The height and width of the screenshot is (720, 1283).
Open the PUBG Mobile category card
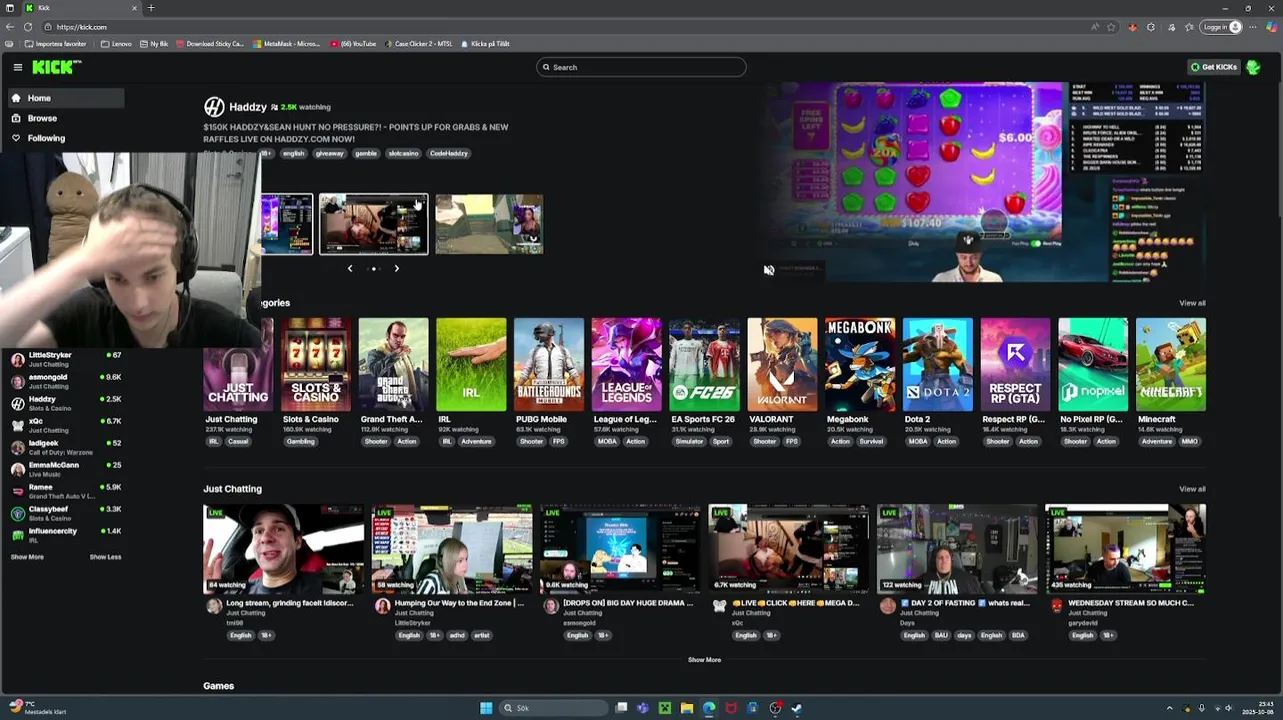pyautogui.click(x=548, y=365)
